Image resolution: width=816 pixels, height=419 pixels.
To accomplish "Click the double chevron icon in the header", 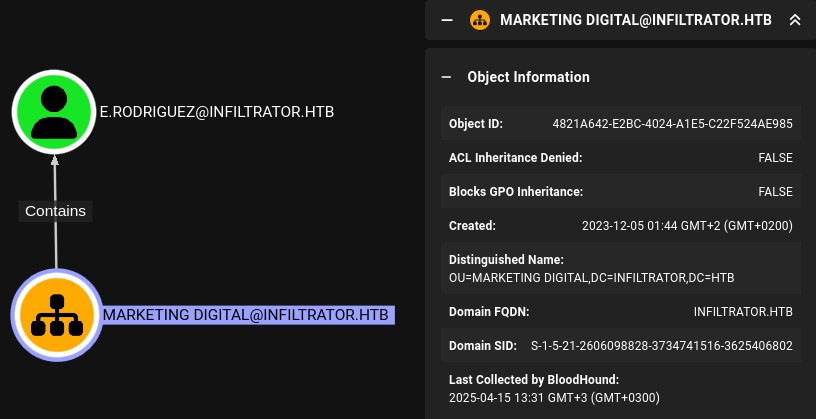I will pos(795,20).
